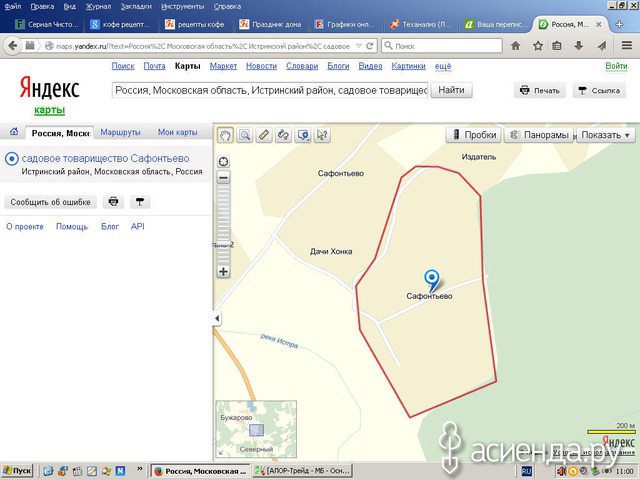The height and width of the screenshot is (480, 640).
Task: Click the Найти search button
Action: (451, 90)
